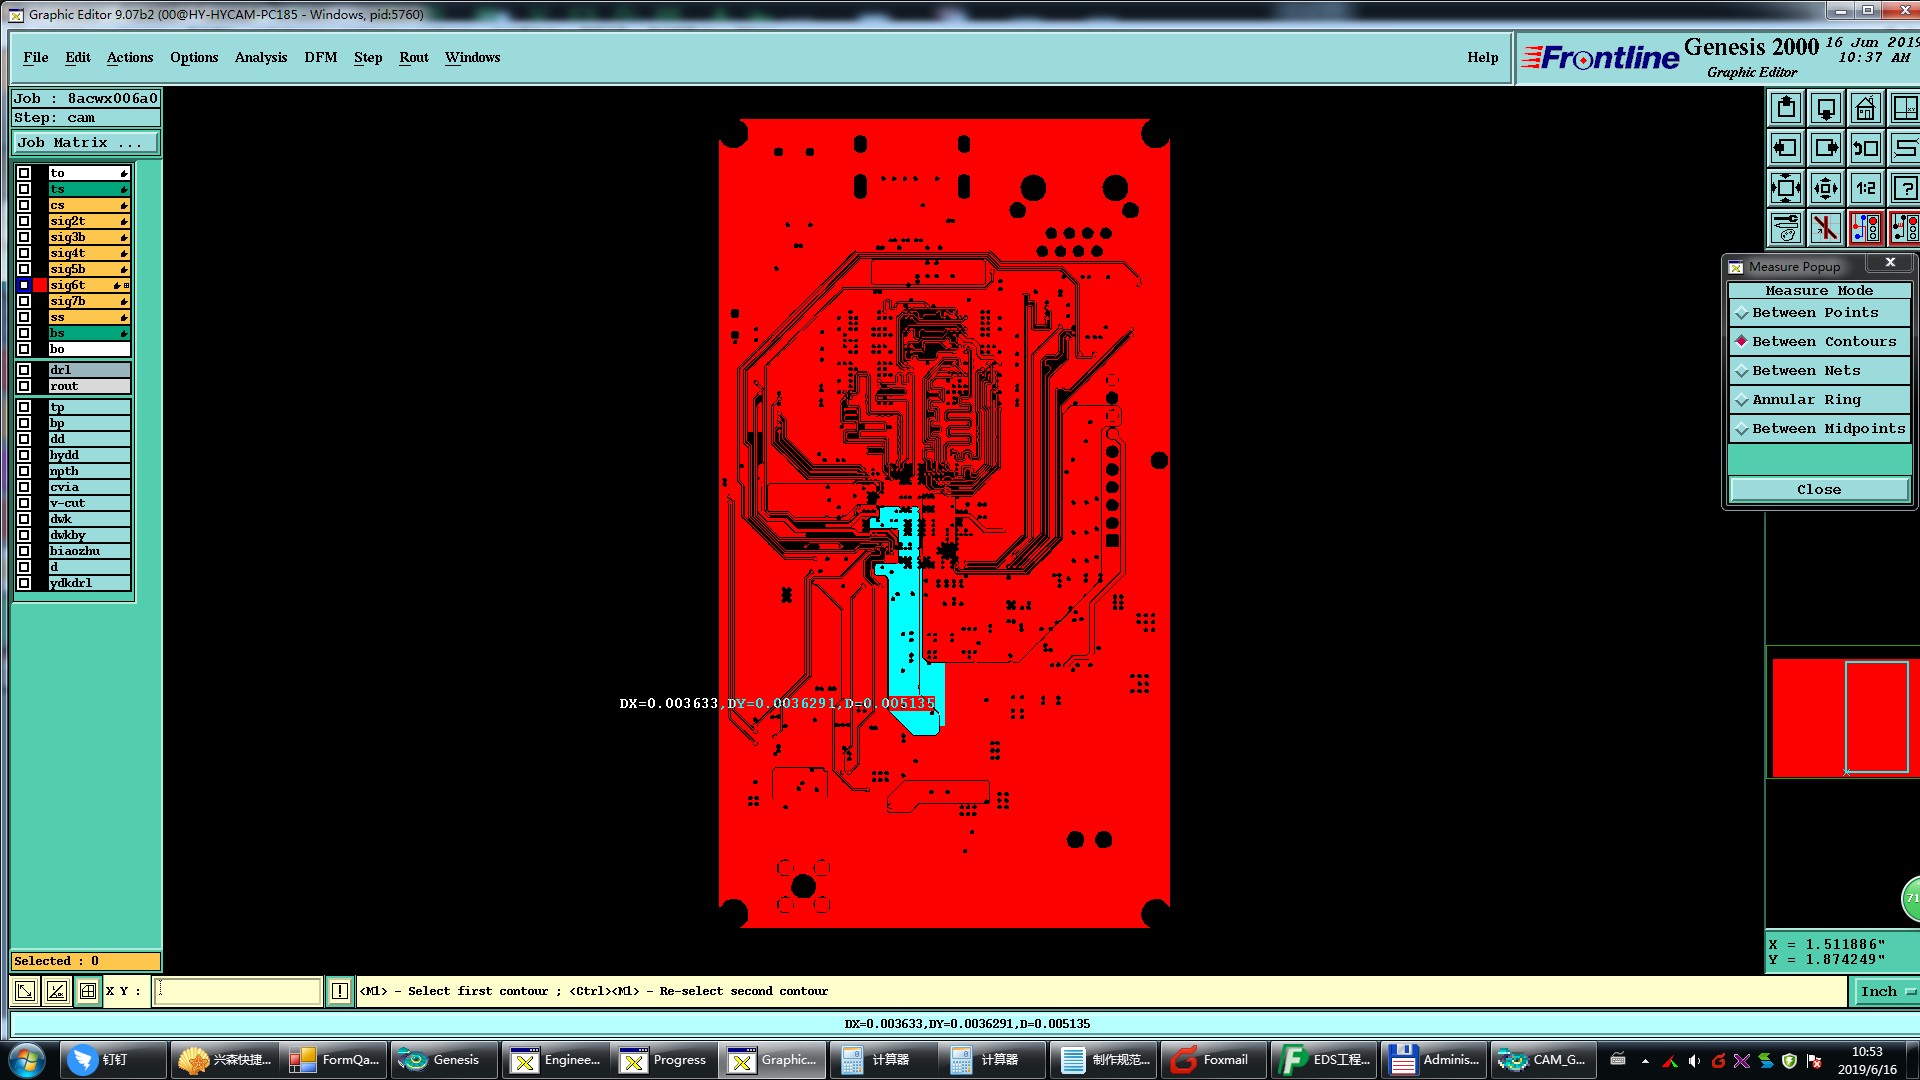Click the 1:2 zoom scale icon
The image size is (1920, 1080).
(1865, 188)
